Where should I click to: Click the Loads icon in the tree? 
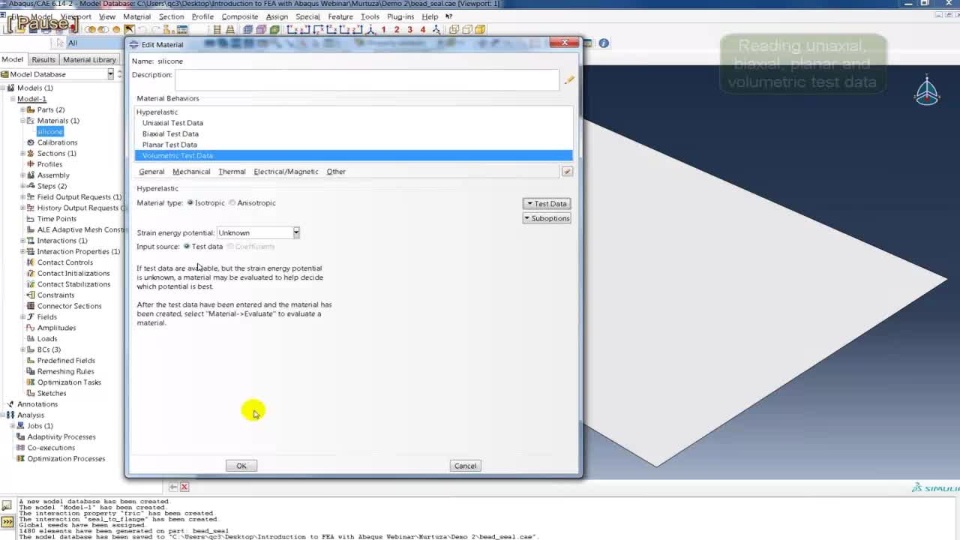pos(31,339)
